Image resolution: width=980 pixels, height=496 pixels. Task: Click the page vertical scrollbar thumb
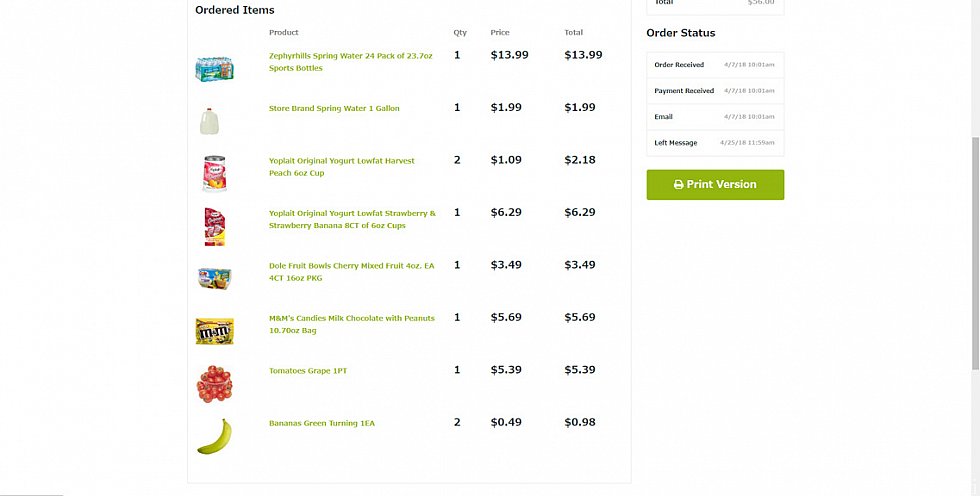pyautogui.click(x=976, y=253)
